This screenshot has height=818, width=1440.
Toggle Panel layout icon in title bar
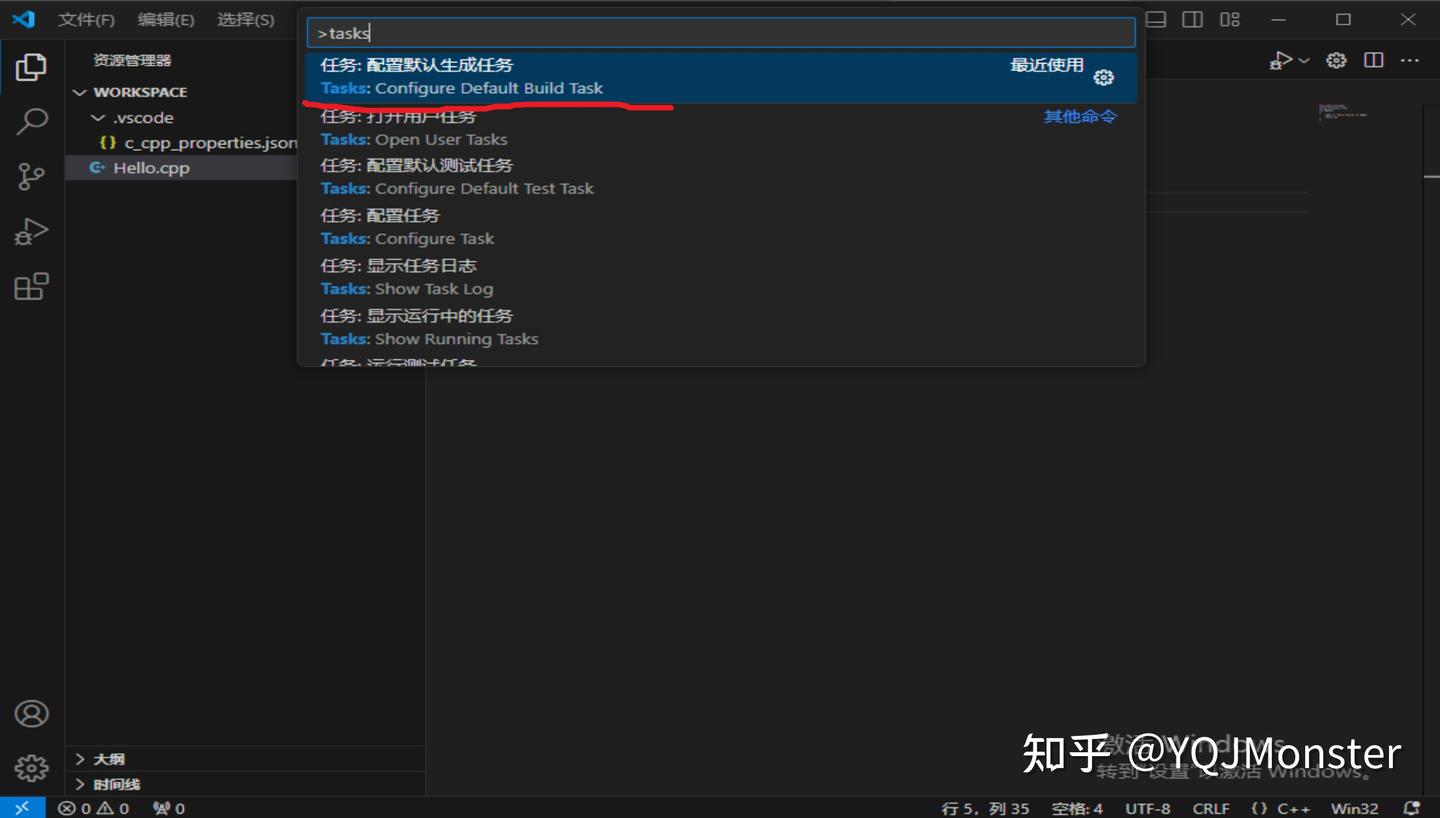coord(1154,19)
